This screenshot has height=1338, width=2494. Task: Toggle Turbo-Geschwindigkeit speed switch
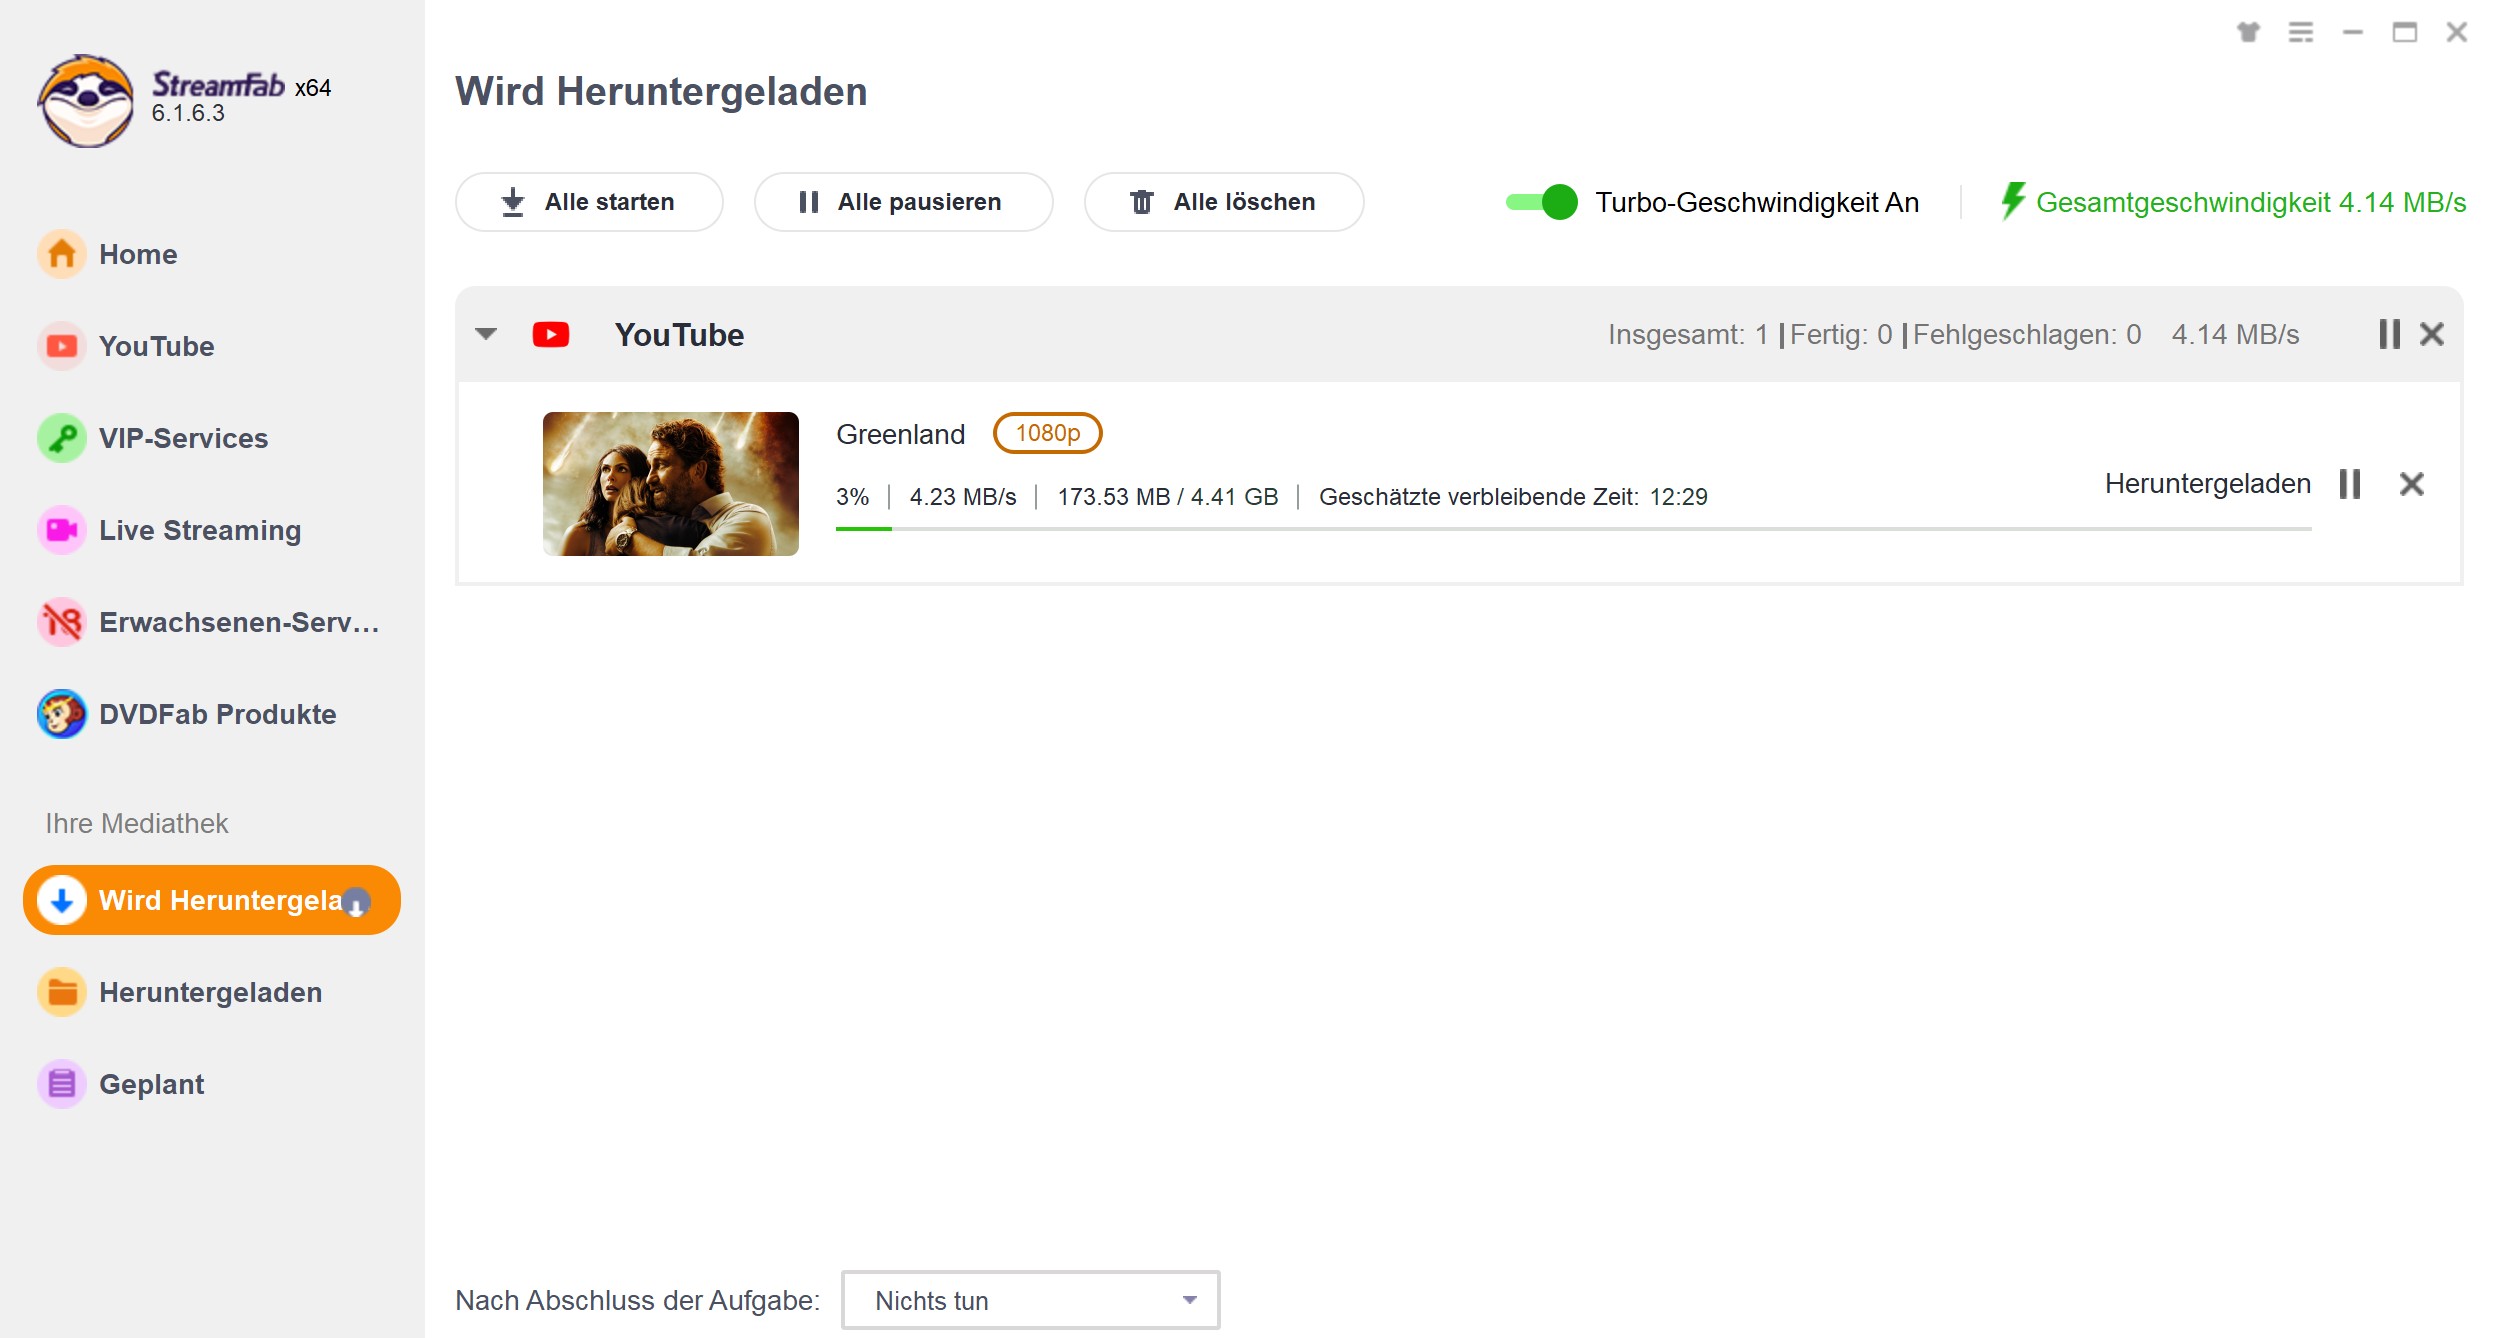point(1541,201)
